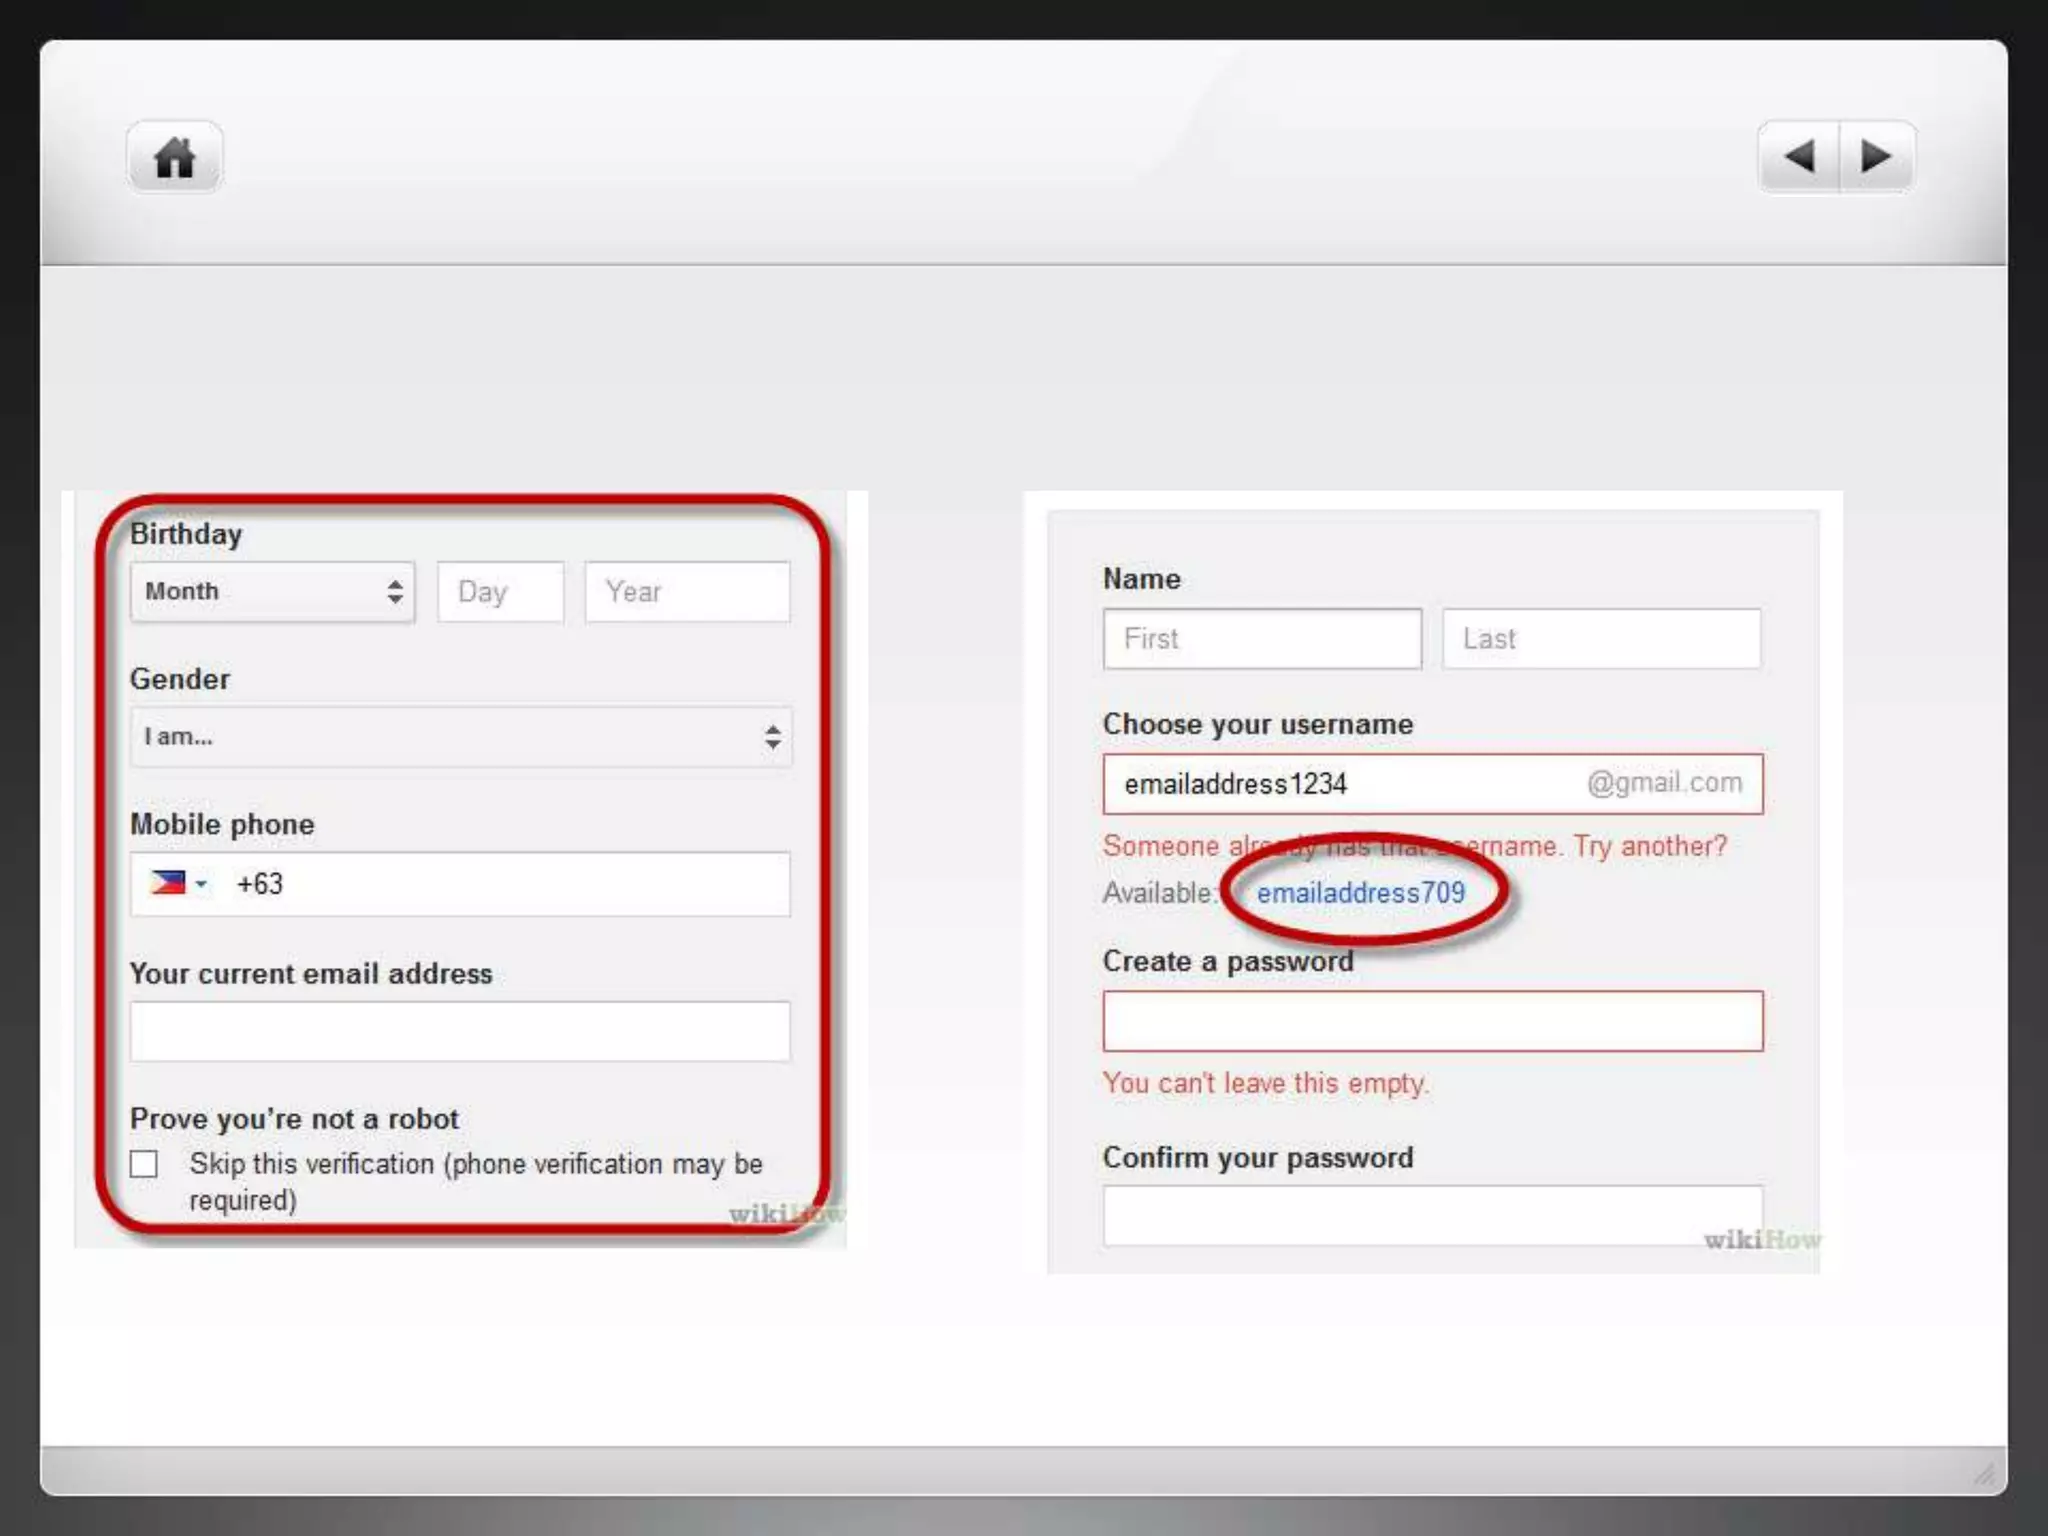Click the 'Choose your username' label
This screenshot has height=1536, width=2048.
tap(1258, 724)
